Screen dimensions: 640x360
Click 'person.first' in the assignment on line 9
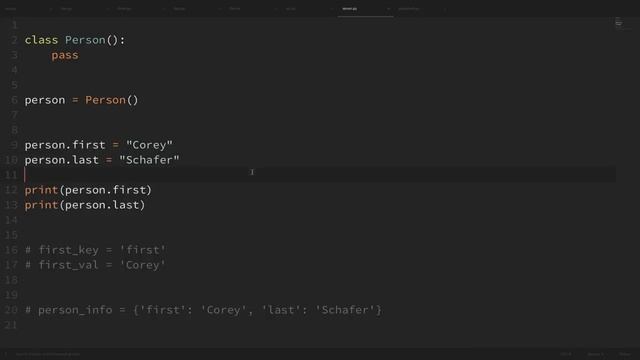coord(65,145)
